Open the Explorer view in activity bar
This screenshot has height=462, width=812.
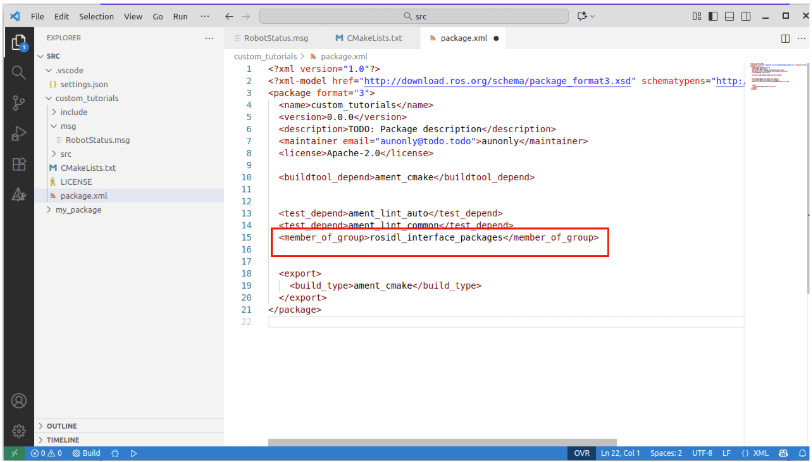coord(18,43)
